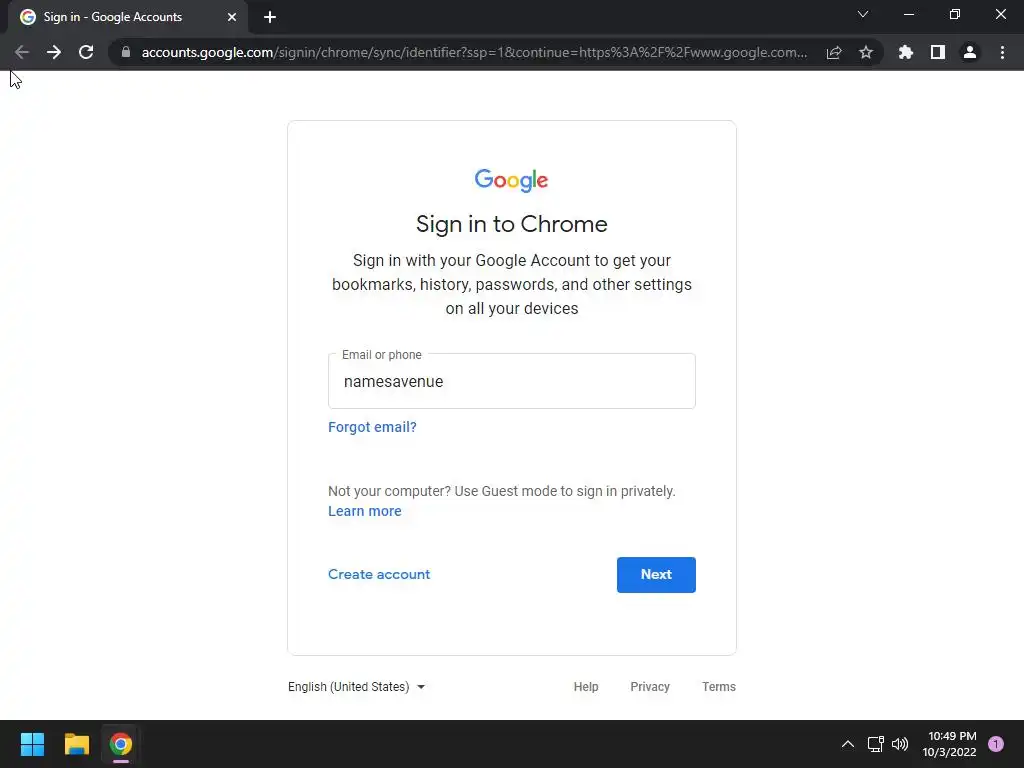1024x768 pixels.
Task: Open the Chrome profile avatar
Action: [970, 52]
